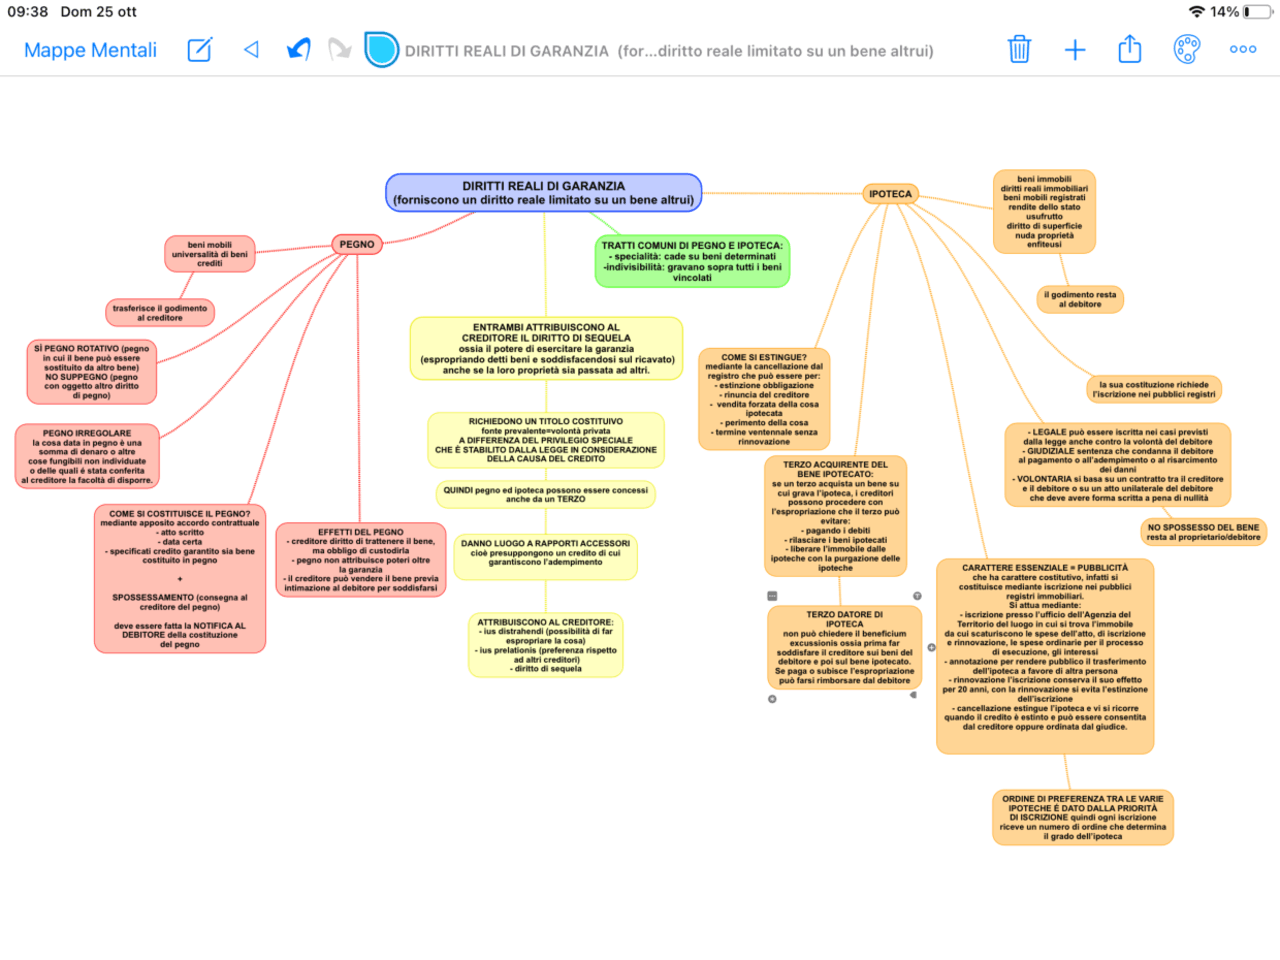Return to the Mappe Mentali list

tap(90, 49)
